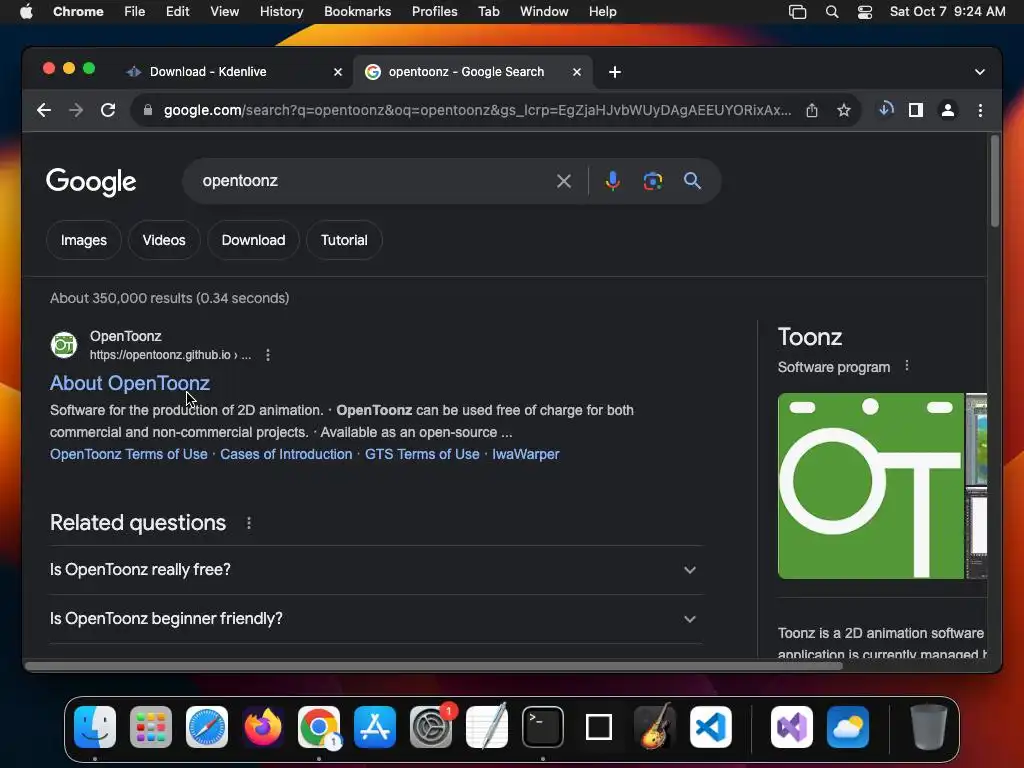Close the opentoonz Google Search tab
This screenshot has height=768, width=1024.
577,72
